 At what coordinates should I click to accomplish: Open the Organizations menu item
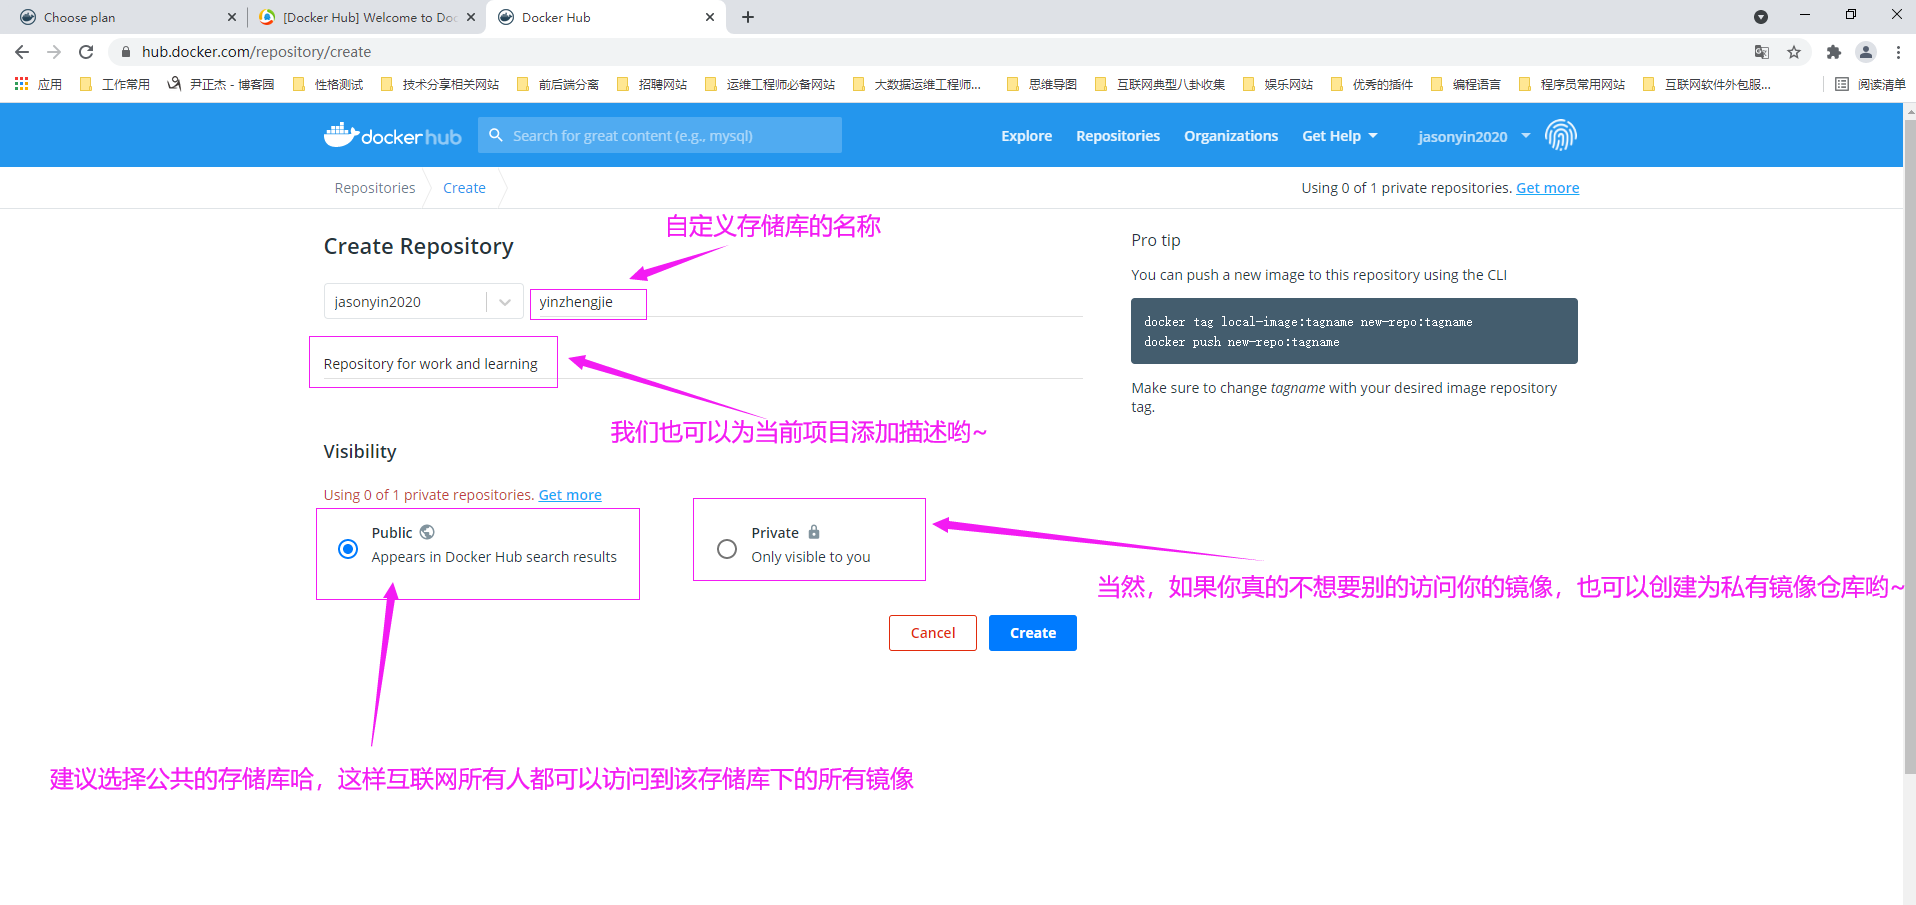click(1230, 136)
